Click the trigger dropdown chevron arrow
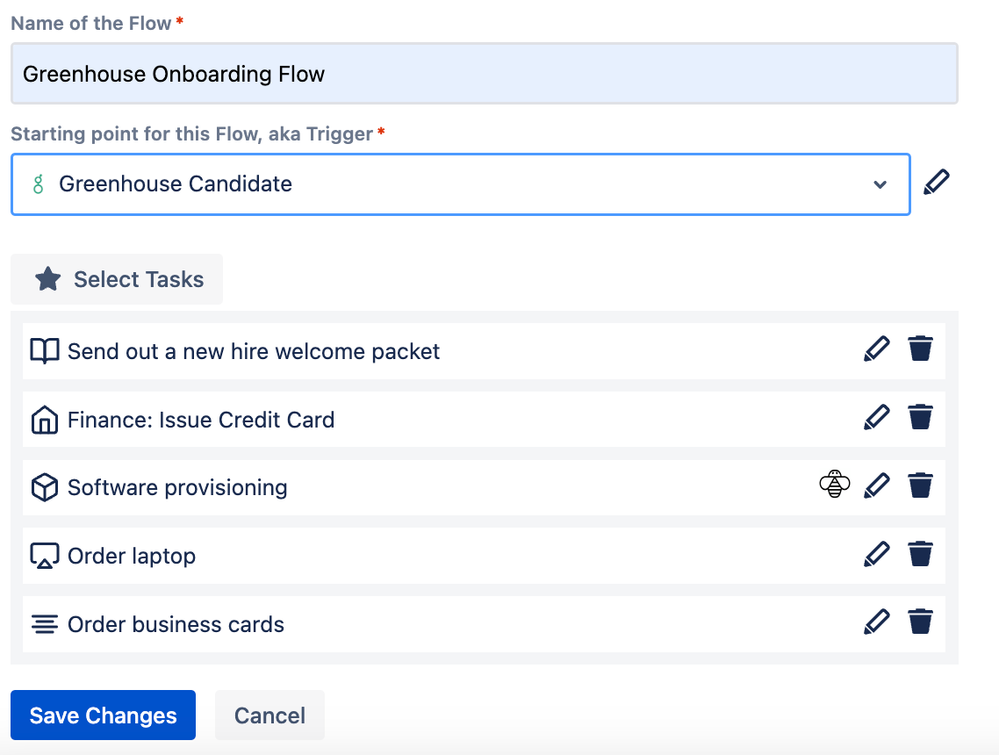 (880, 185)
